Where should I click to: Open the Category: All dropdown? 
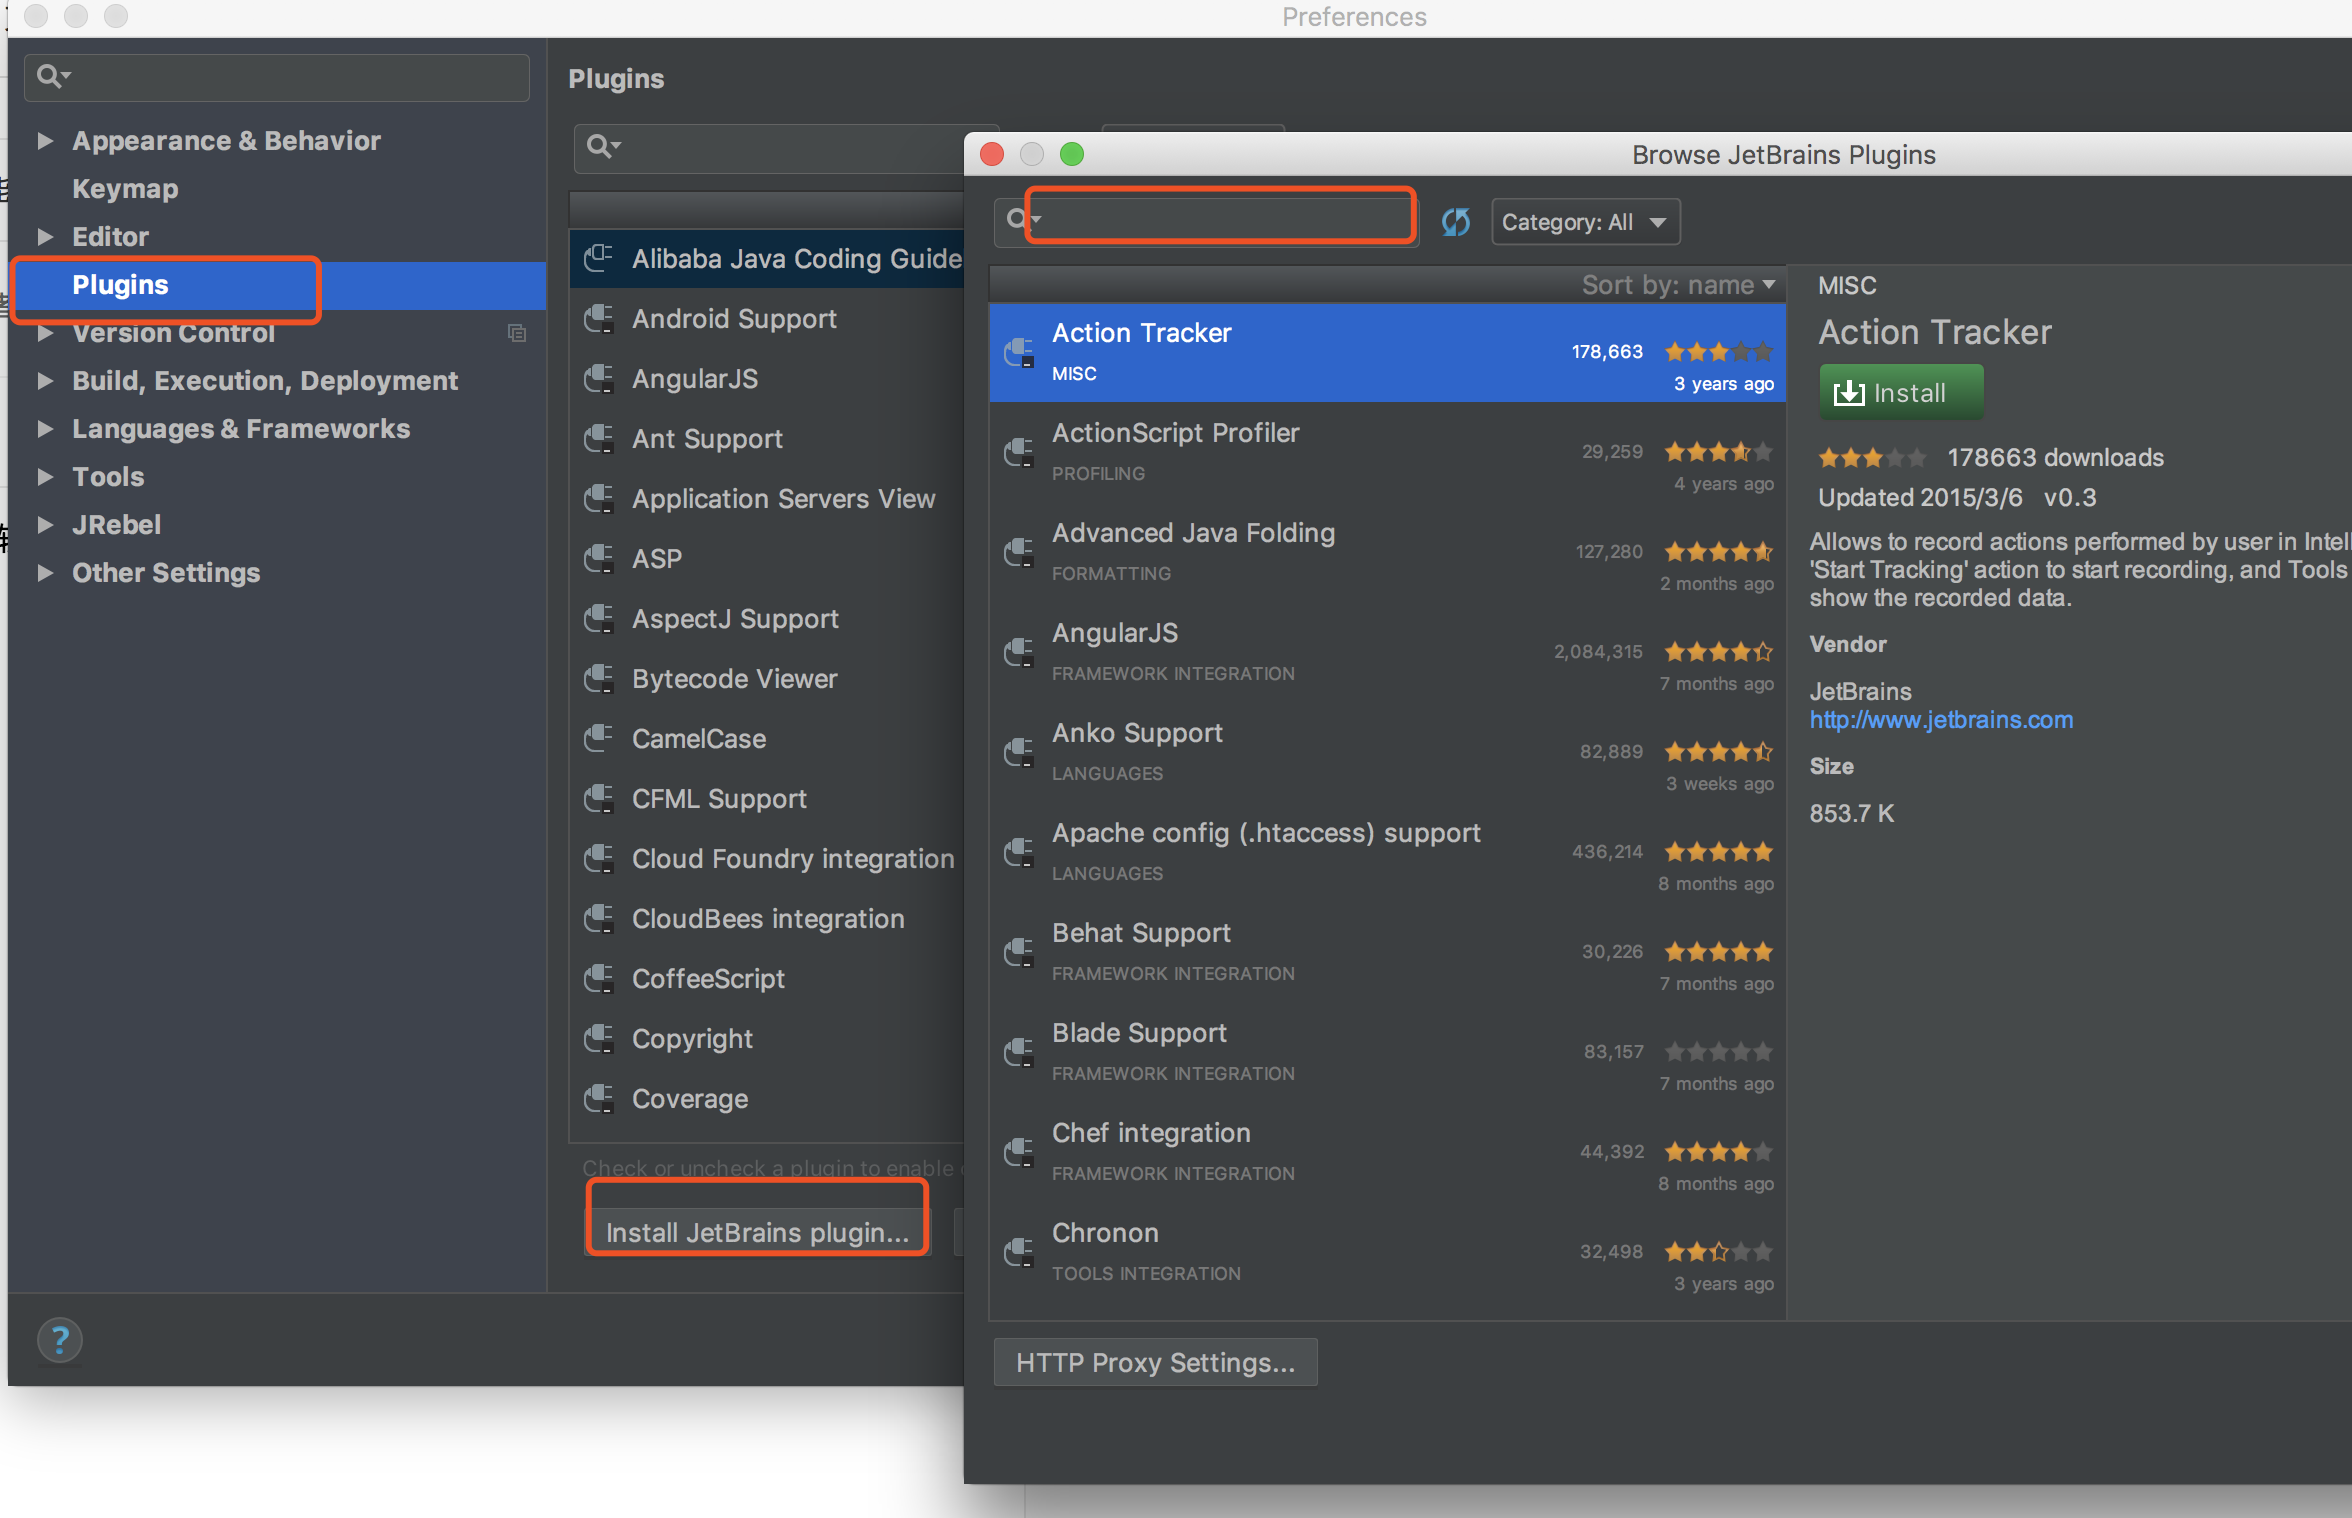(x=1585, y=222)
